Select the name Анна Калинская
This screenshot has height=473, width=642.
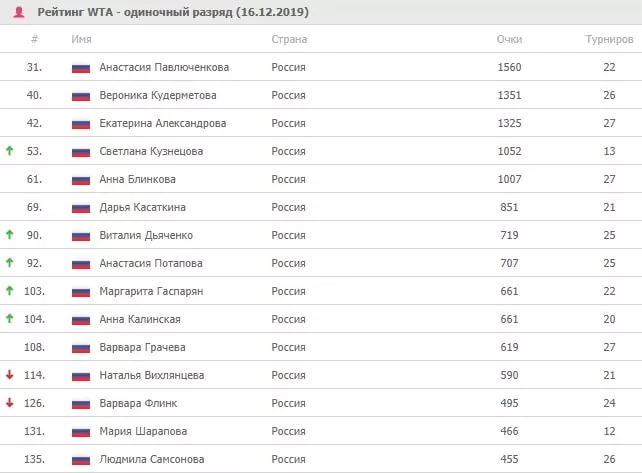(140, 319)
